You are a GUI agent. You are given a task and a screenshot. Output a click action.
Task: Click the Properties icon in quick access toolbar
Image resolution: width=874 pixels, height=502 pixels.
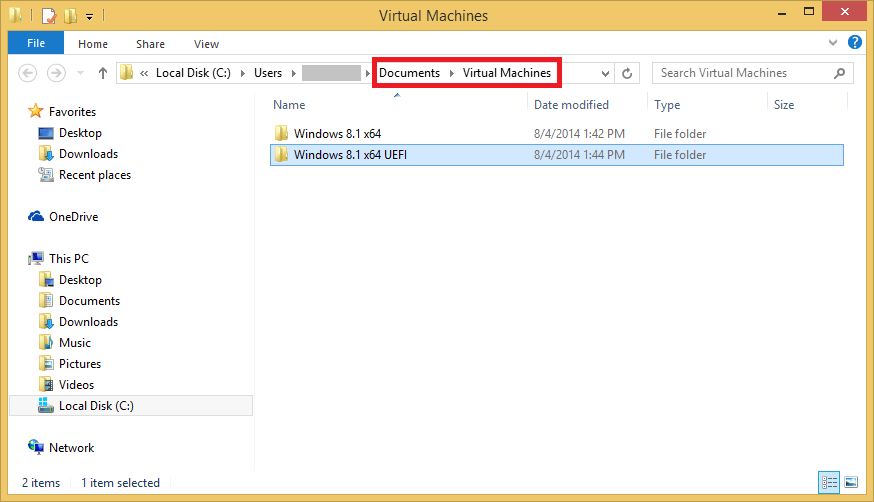pyautogui.click(x=48, y=16)
